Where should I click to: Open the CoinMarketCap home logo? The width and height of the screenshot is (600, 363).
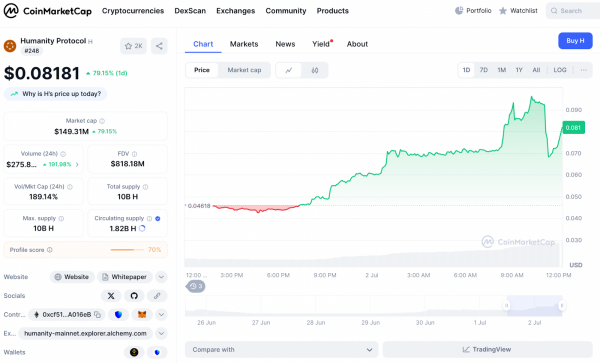pyautogui.click(x=48, y=11)
